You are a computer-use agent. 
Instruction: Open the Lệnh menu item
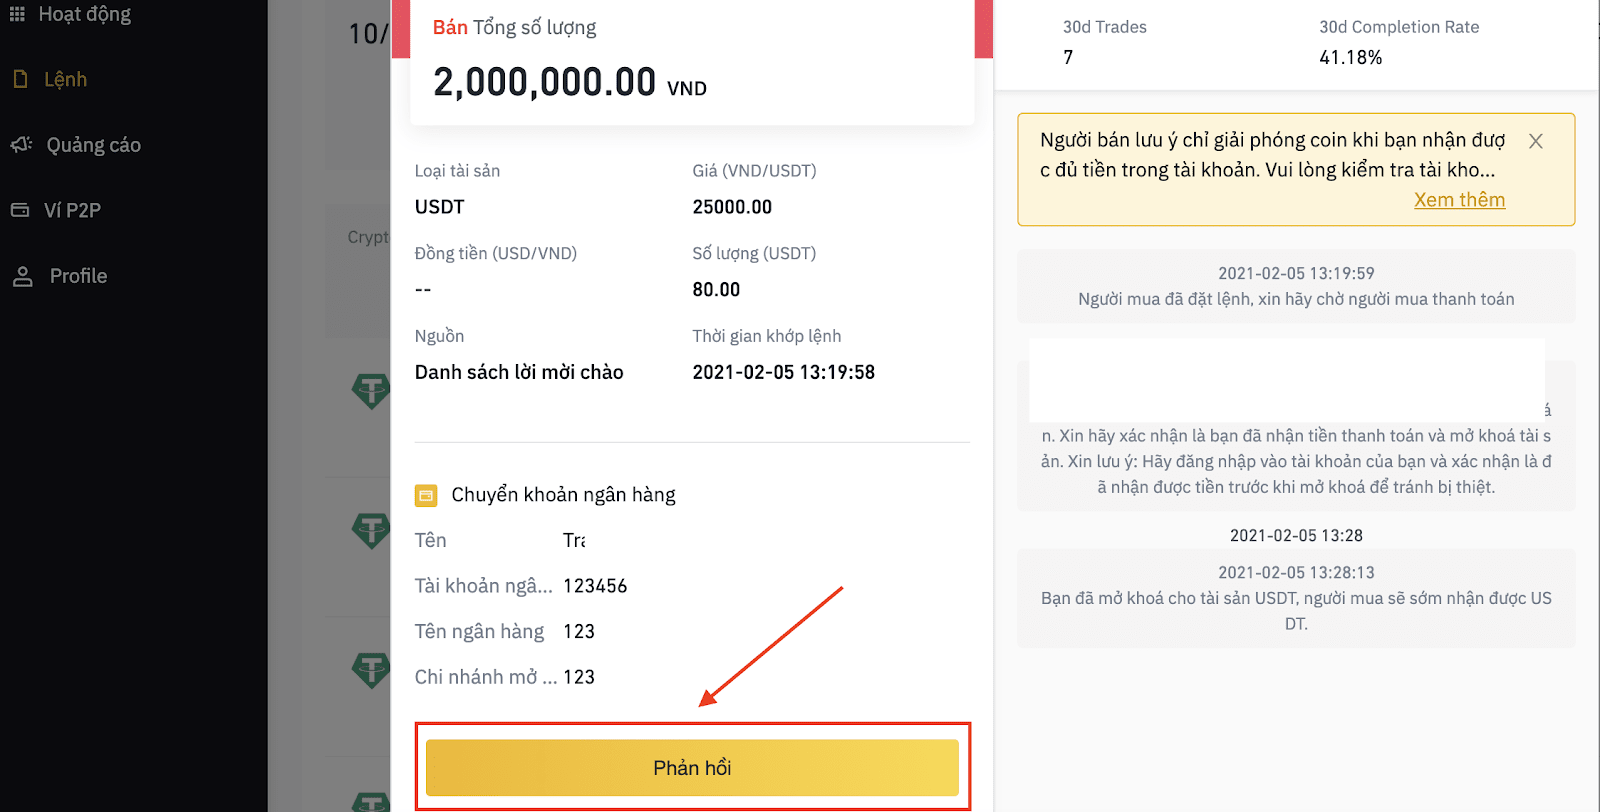(65, 79)
